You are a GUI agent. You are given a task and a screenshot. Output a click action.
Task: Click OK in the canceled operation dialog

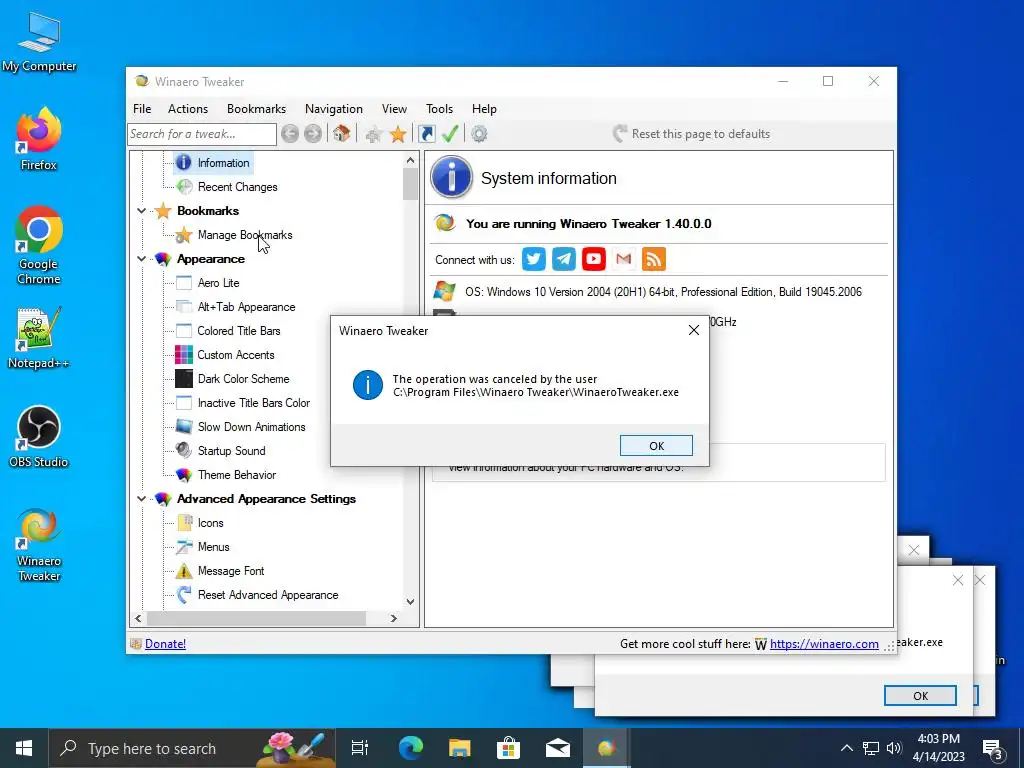pyautogui.click(x=656, y=445)
